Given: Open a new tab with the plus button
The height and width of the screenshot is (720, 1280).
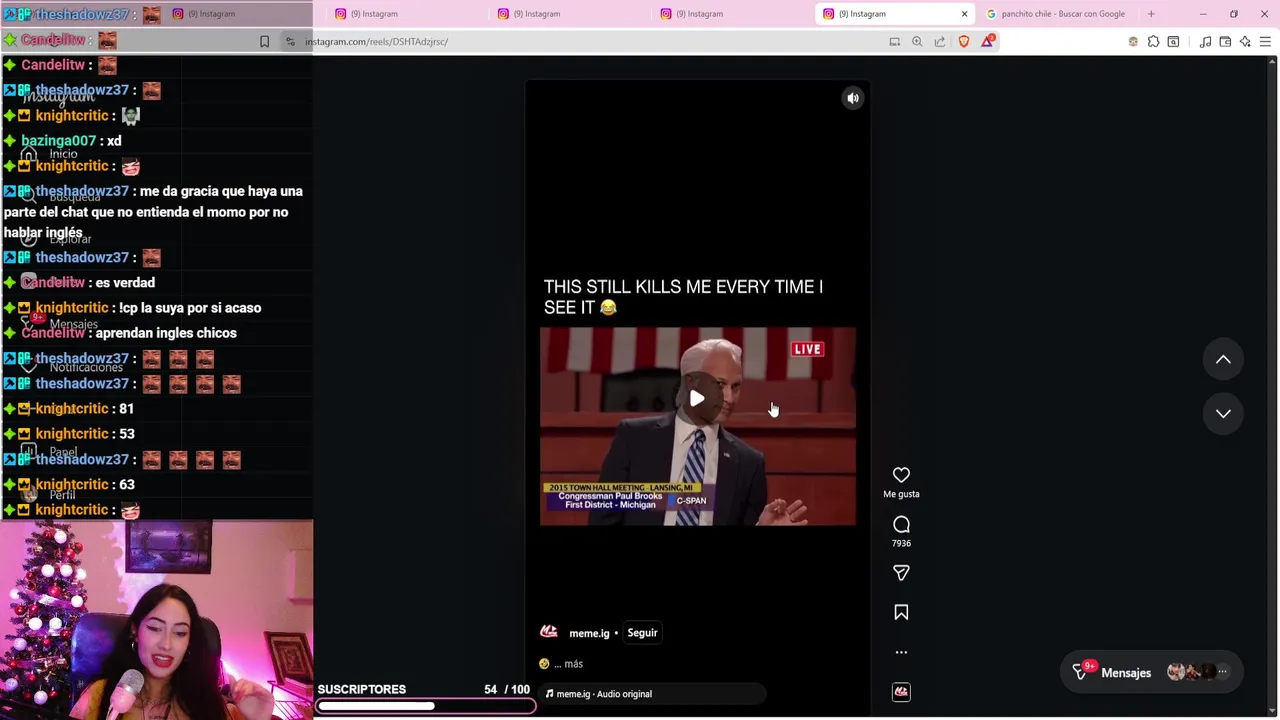Looking at the screenshot, I should 1151,14.
